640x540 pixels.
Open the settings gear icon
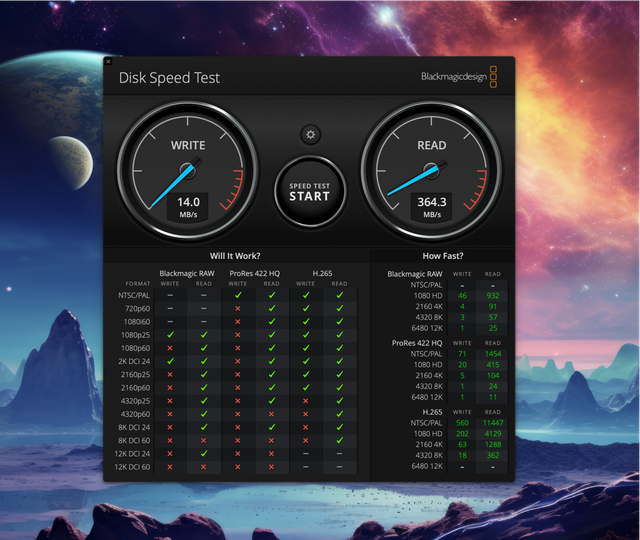pyautogui.click(x=311, y=135)
